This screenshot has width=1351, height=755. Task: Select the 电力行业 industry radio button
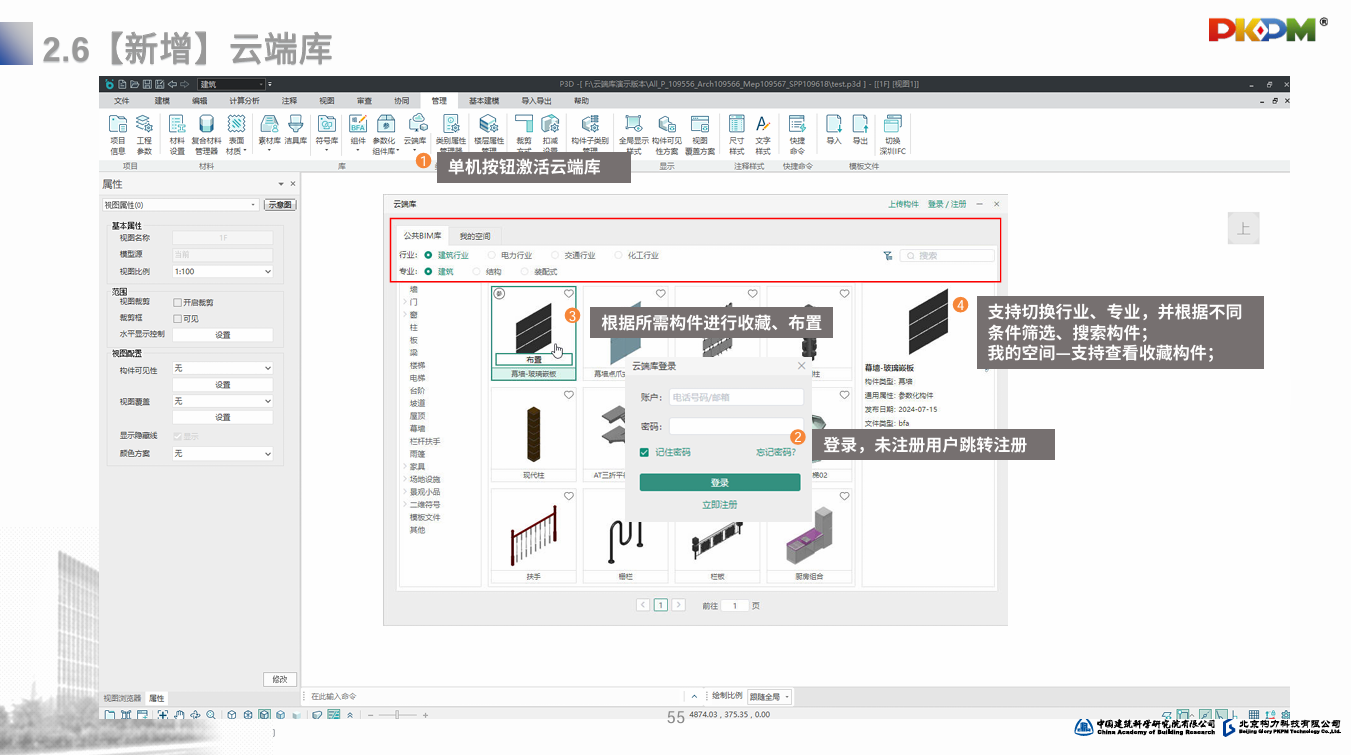pos(492,256)
